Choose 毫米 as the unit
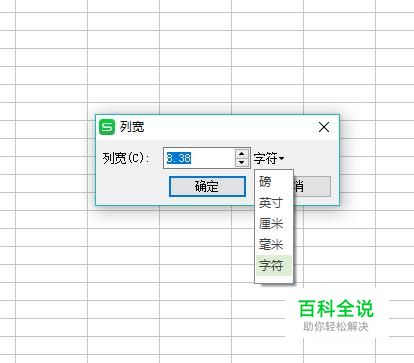The width and height of the screenshot is (414, 363). (x=274, y=245)
